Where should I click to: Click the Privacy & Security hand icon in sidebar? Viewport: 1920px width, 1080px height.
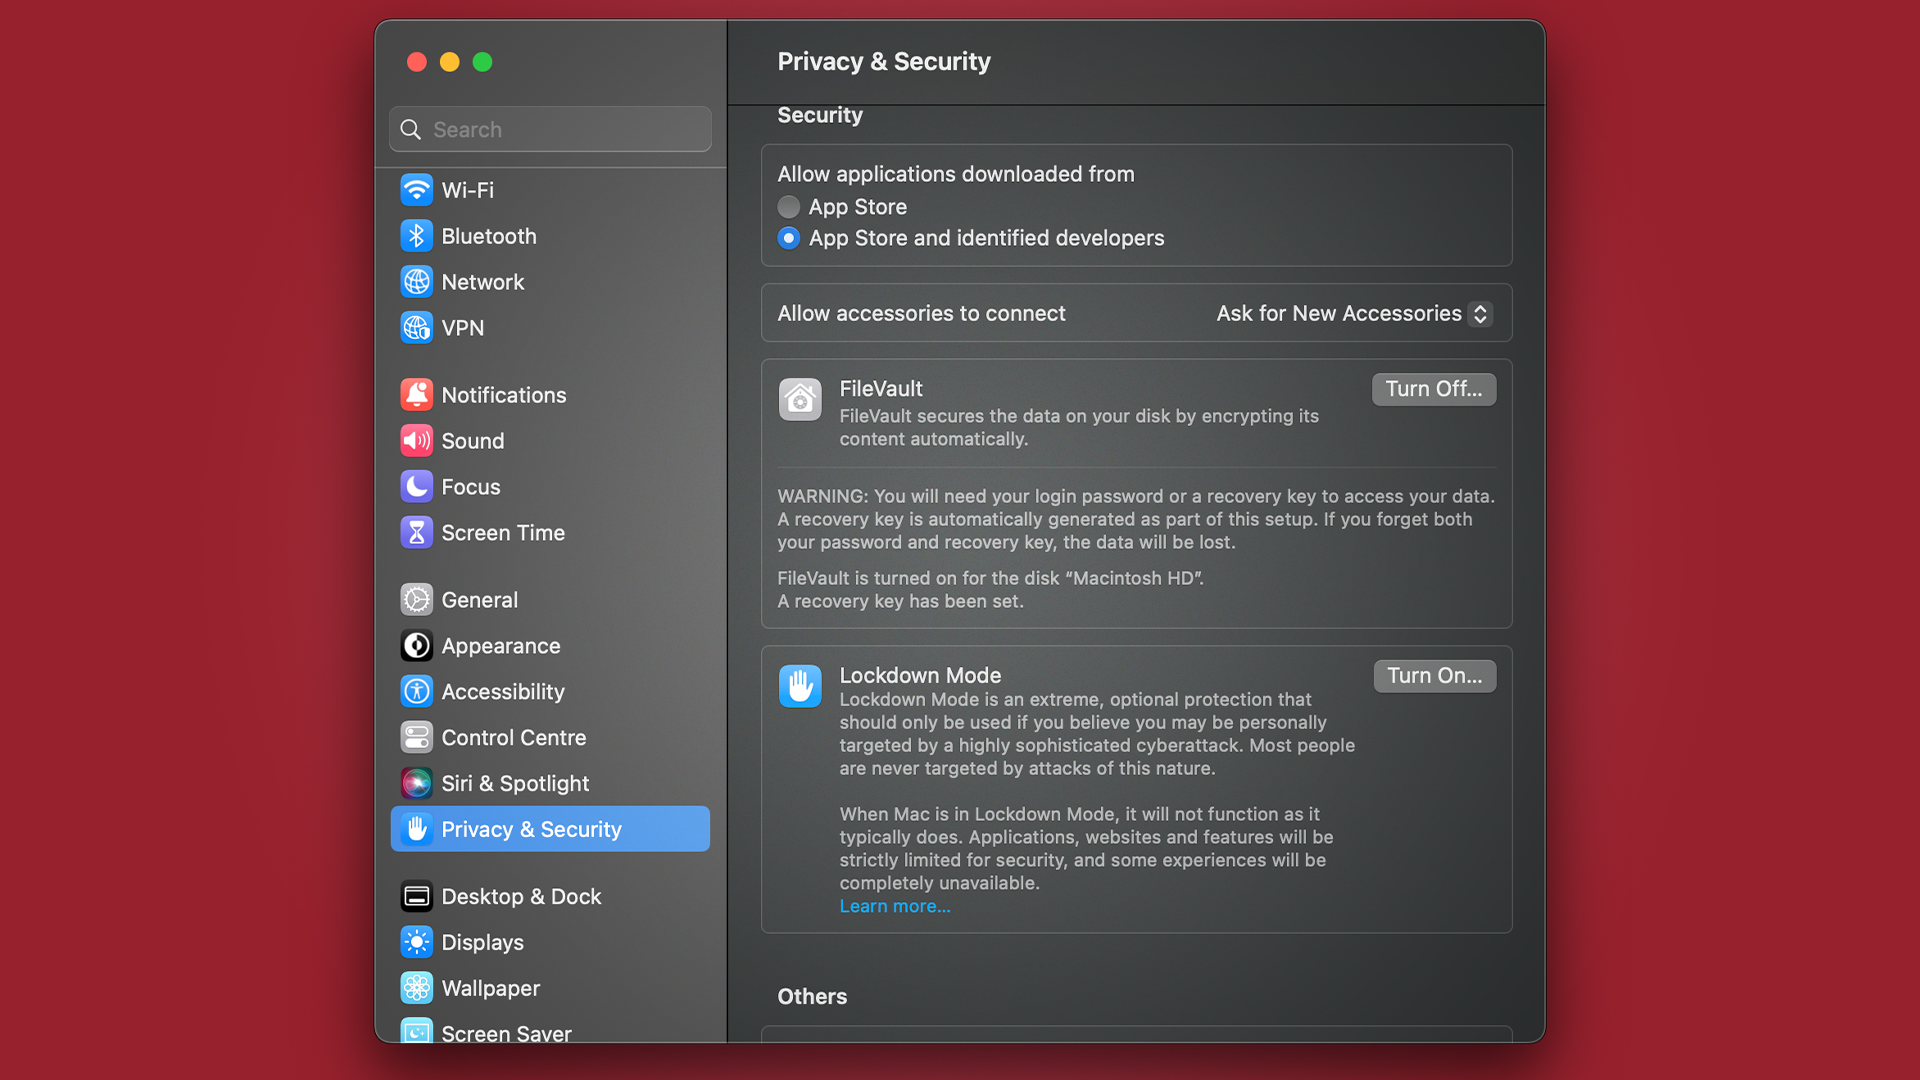point(417,829)
